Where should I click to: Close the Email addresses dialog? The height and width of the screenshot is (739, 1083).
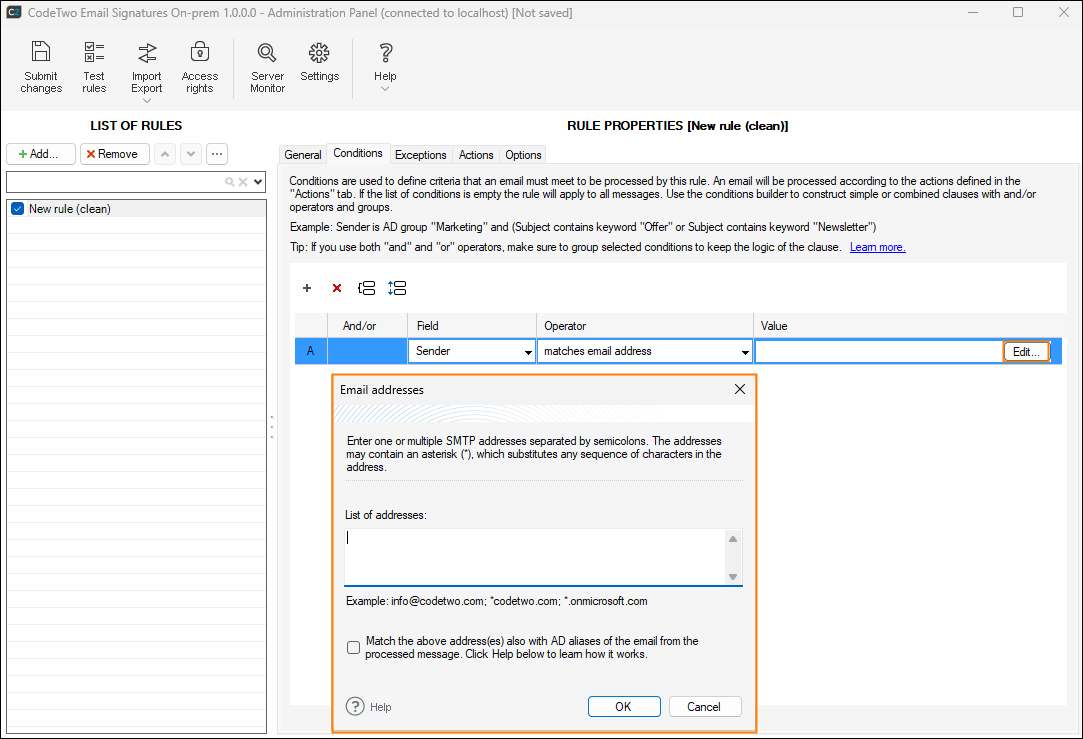point(740,389)
